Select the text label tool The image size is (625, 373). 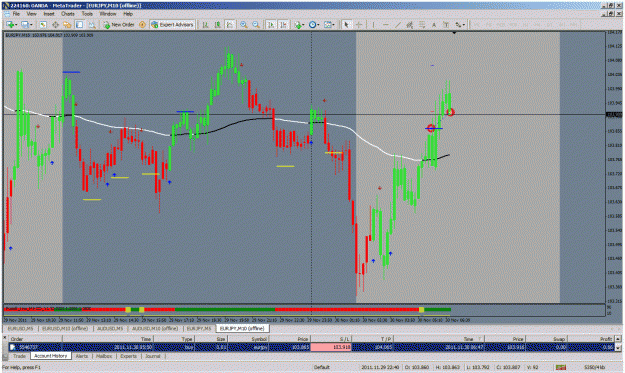[446, 25]
